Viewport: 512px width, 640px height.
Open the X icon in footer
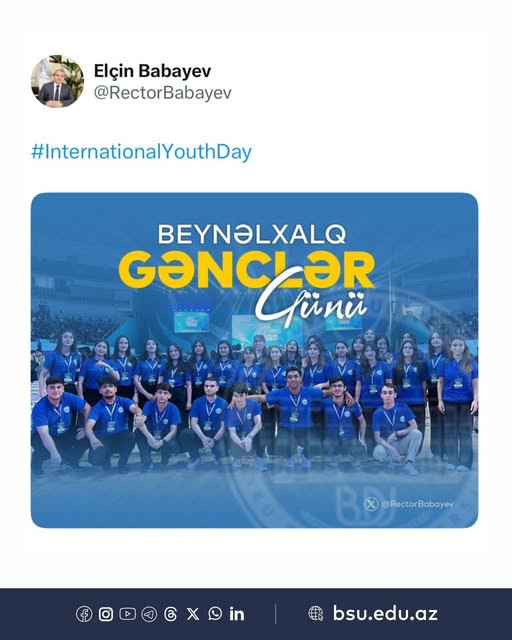(x=193, y=614)
